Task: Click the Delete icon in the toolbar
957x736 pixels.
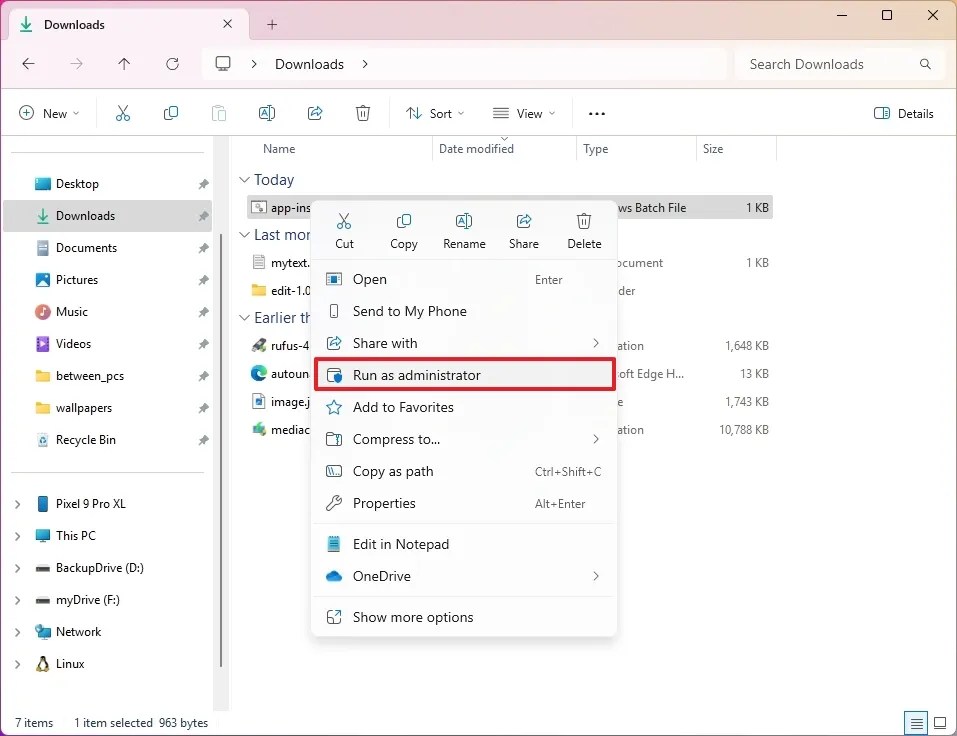Action: pyautogui.click(x=363, y=113)
